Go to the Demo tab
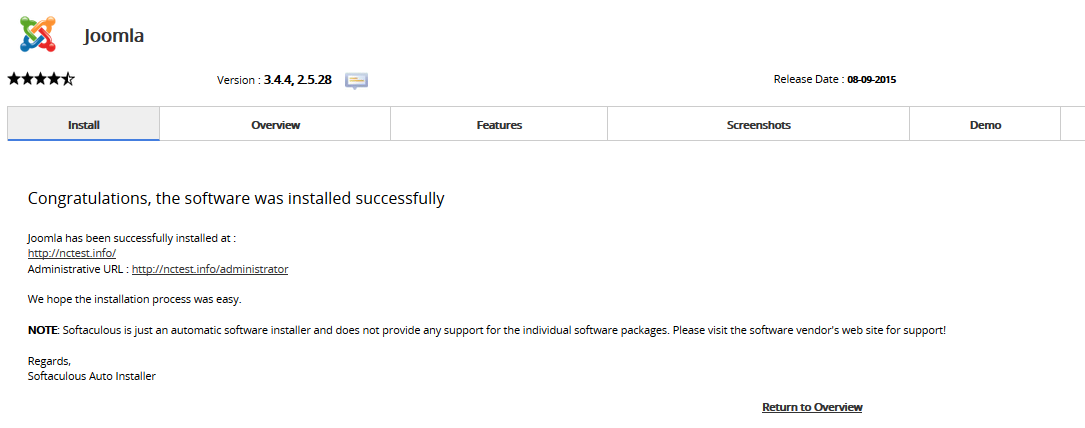 (985, 124)
